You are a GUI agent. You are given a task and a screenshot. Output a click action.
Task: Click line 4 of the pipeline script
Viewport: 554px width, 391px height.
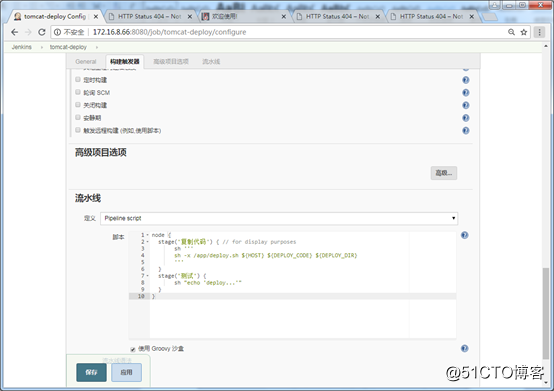(266, 255)
